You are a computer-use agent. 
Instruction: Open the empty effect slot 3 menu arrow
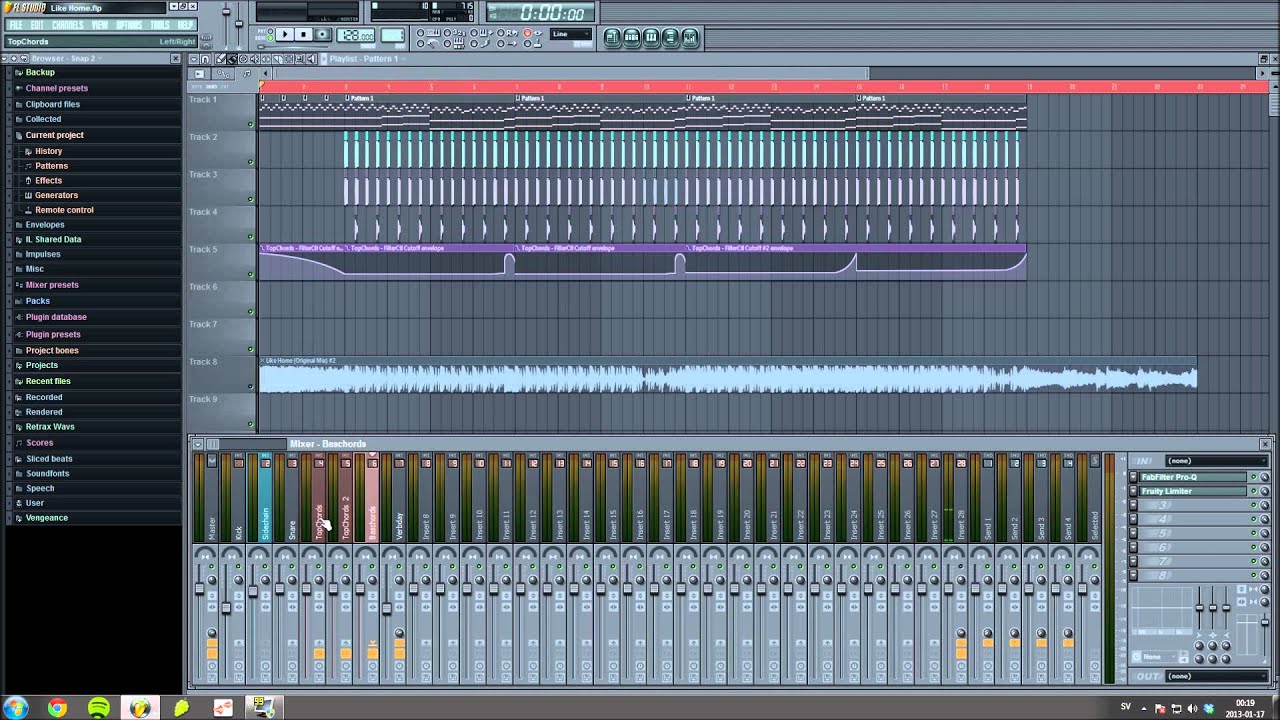(x=1133, y=505)
